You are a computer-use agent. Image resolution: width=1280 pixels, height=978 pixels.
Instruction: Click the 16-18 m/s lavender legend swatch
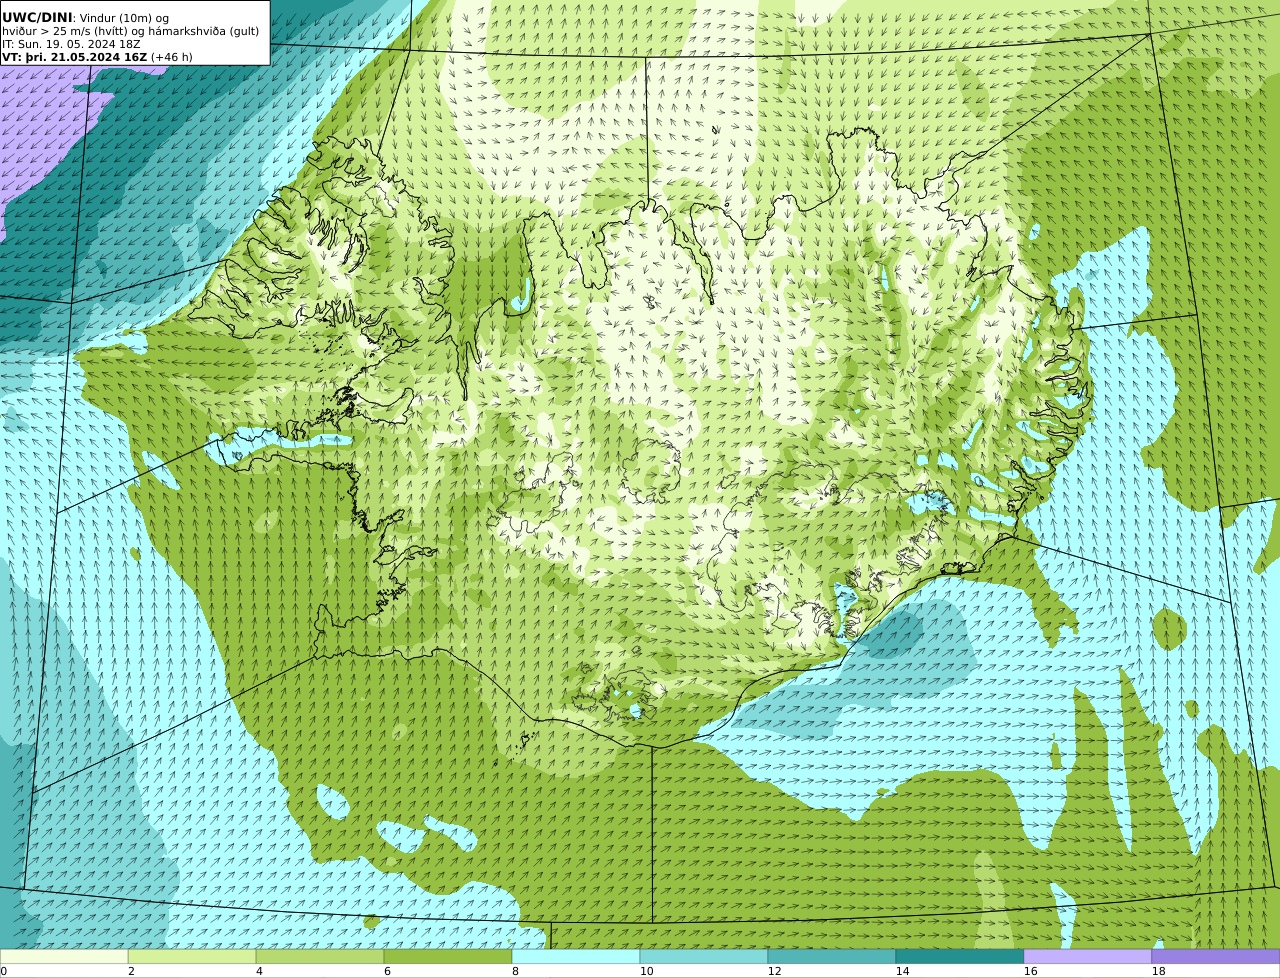click(x=1088, y=956)
